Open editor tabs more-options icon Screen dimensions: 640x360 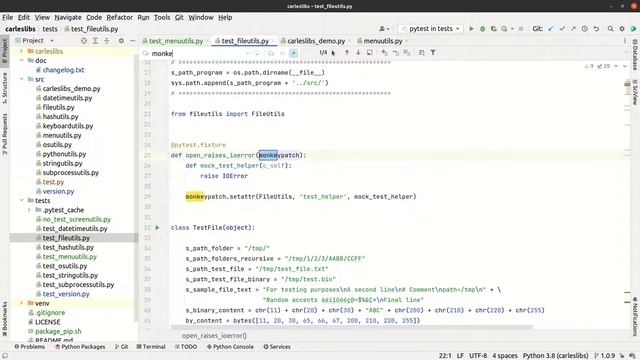624,40
